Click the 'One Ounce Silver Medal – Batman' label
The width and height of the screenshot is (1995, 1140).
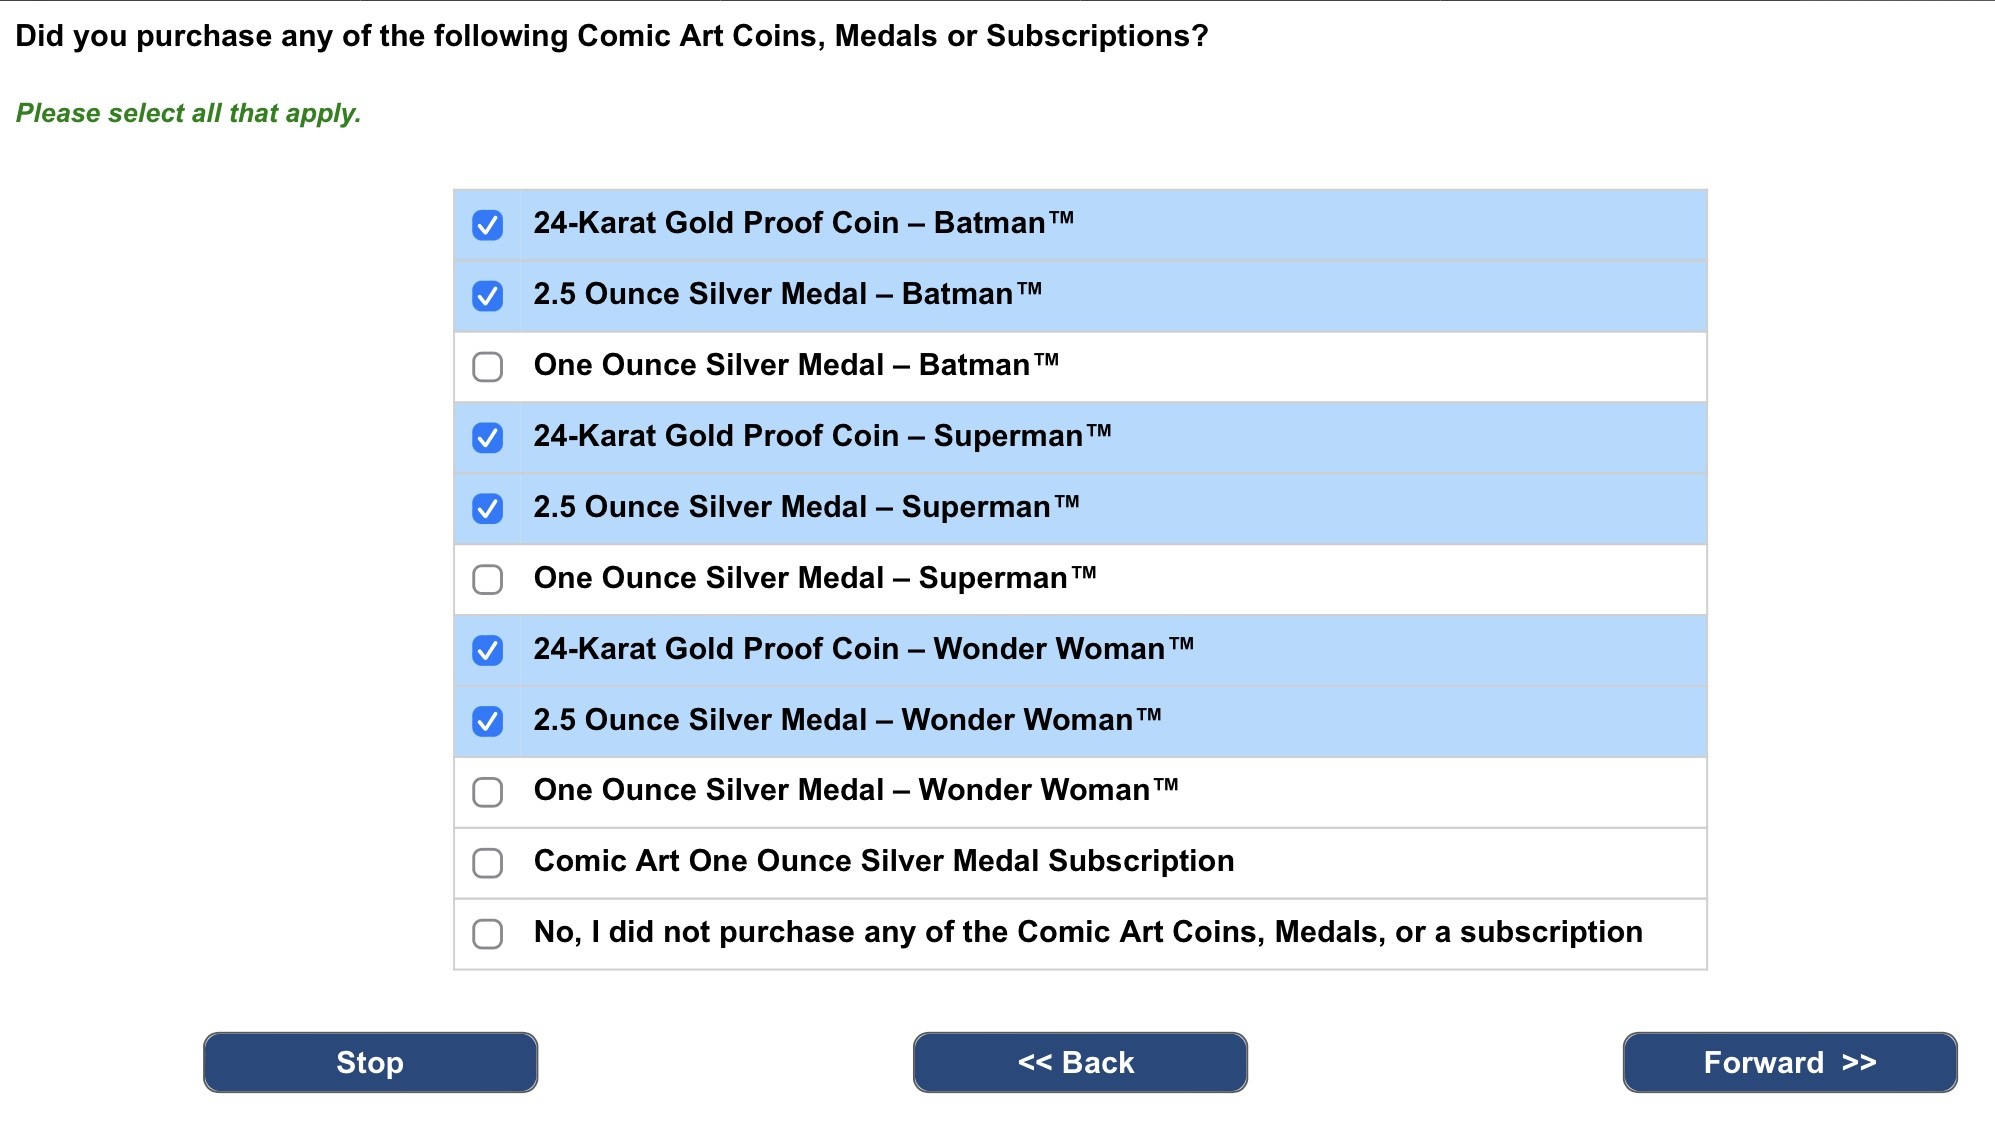(x=795, y=365)
